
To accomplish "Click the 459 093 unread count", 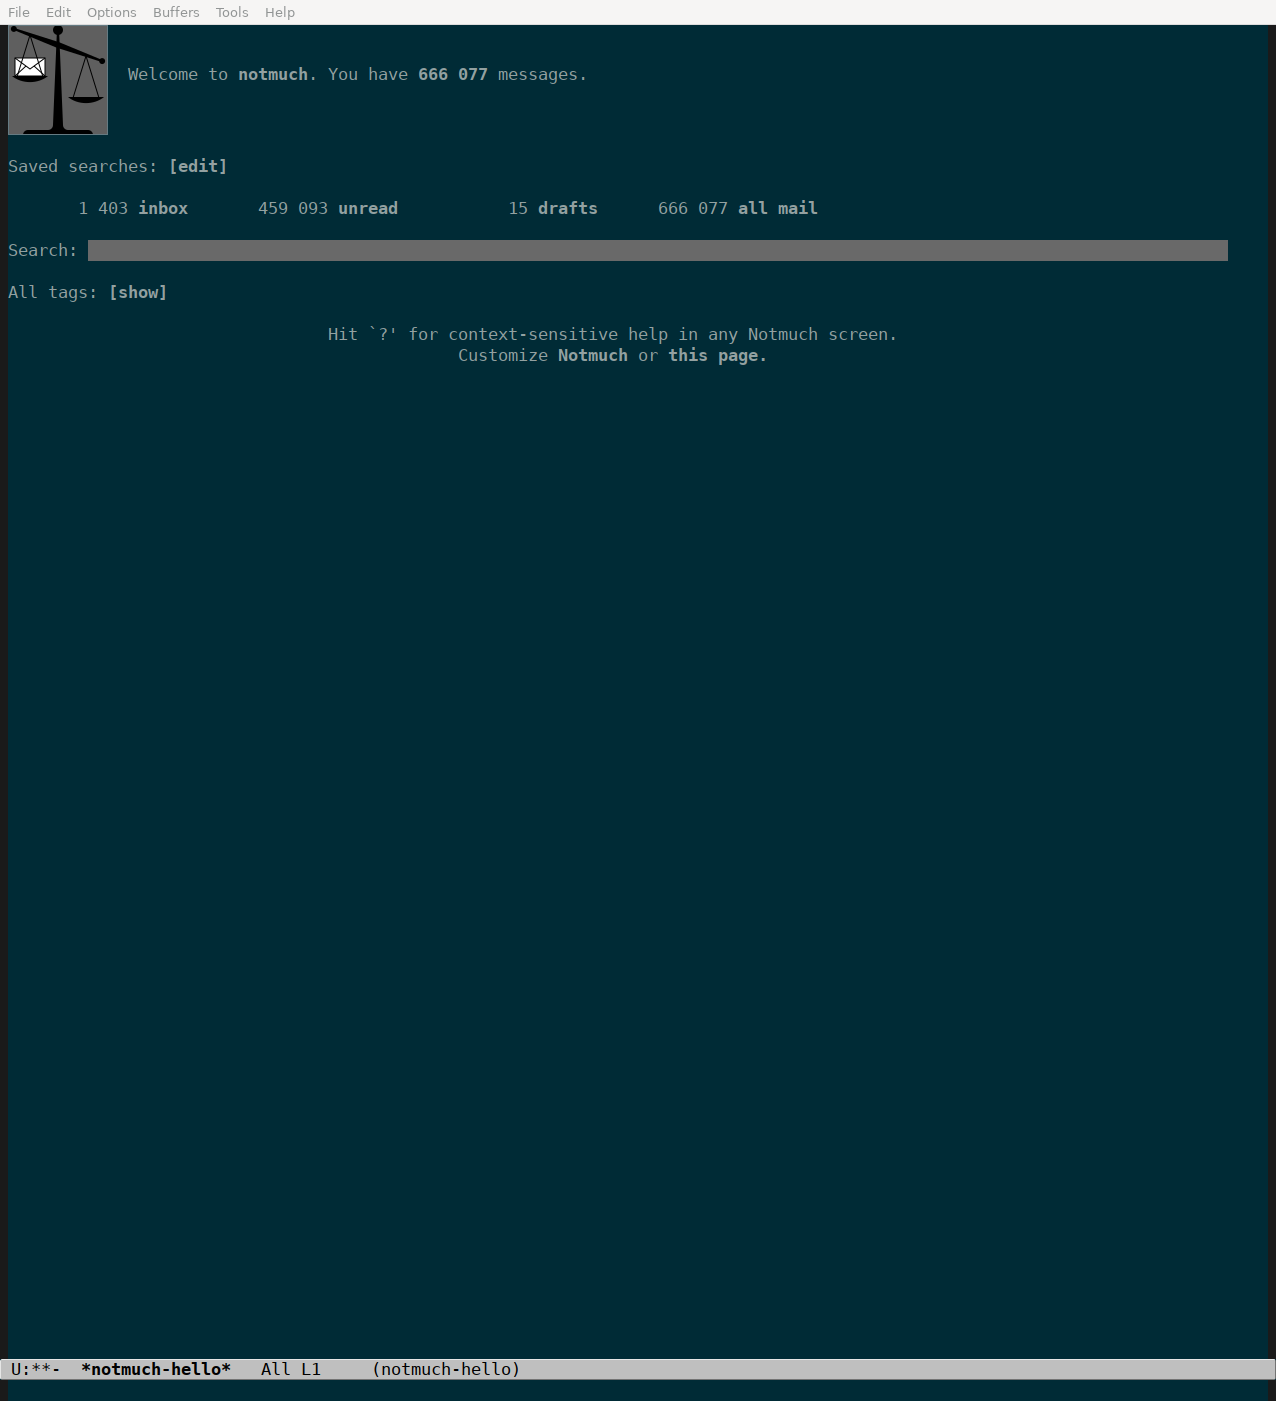I will (293, 208).
